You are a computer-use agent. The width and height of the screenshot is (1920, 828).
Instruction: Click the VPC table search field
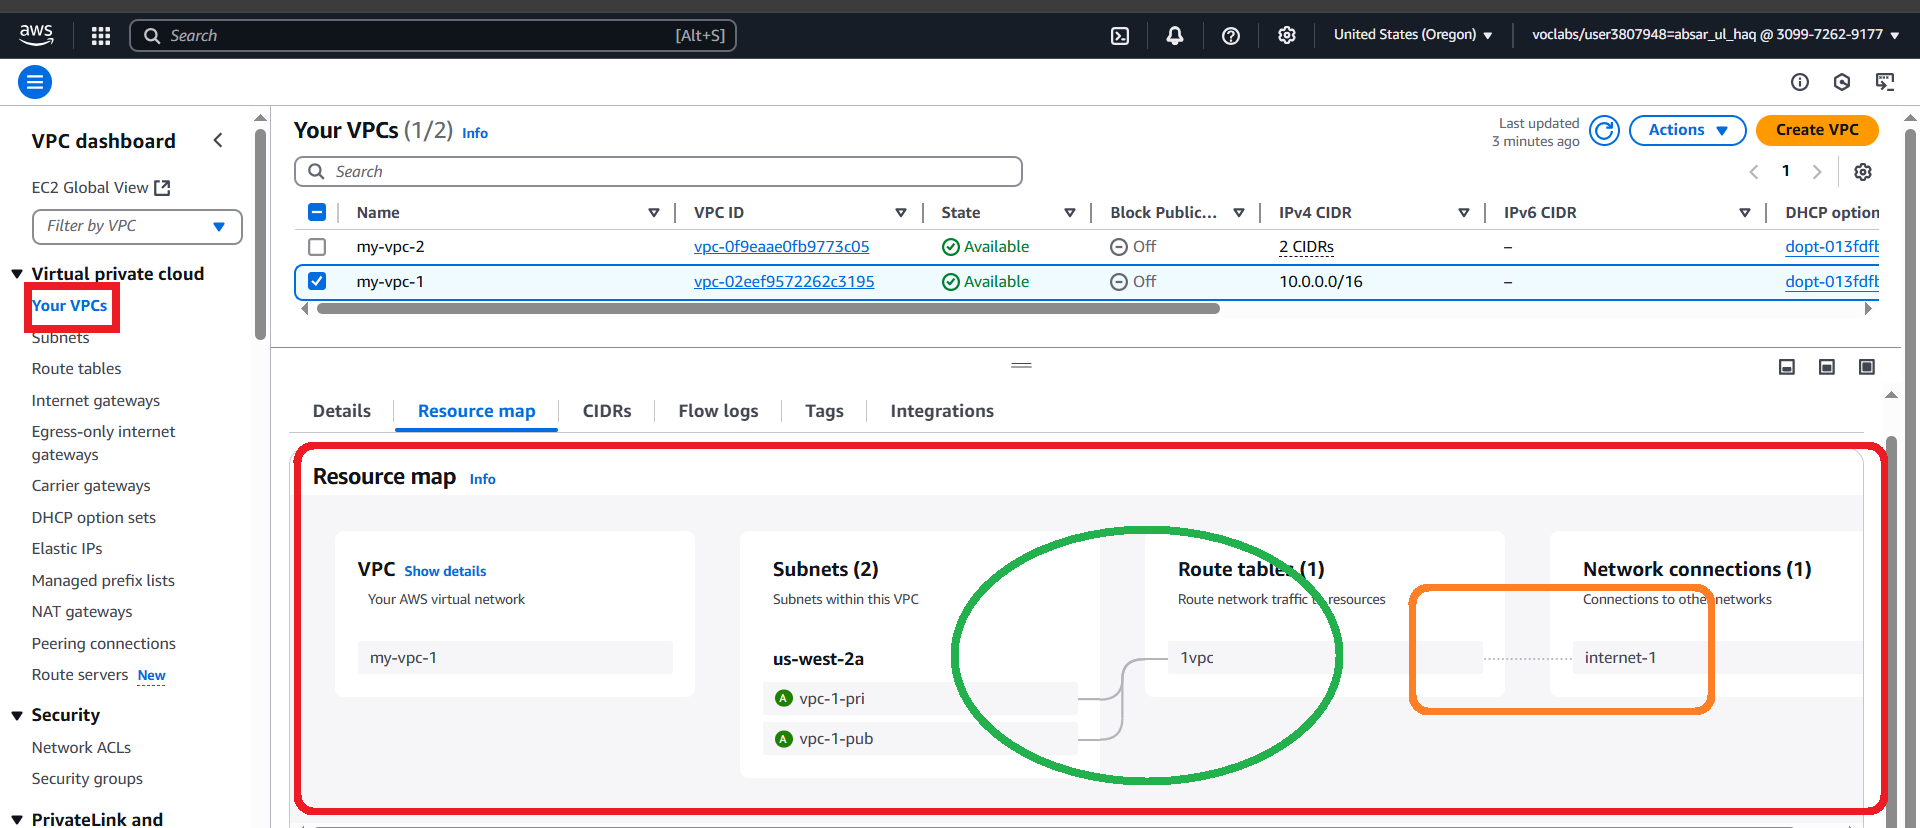coord(658,172)
